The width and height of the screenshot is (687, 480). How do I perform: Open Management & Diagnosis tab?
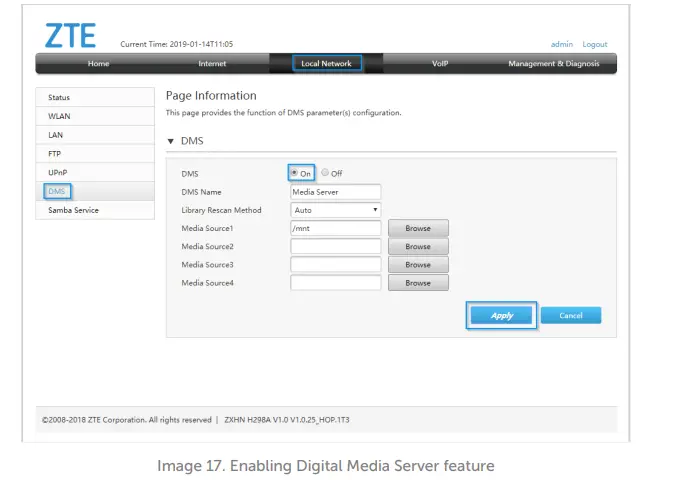click(553, 64)
